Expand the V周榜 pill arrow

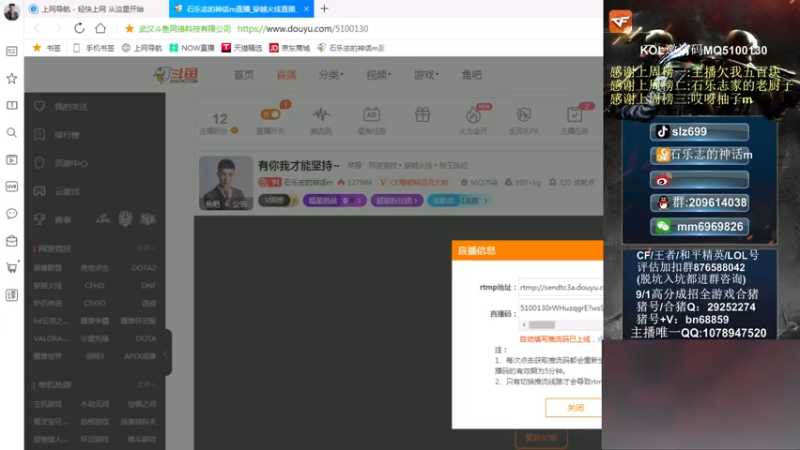pos(293,201)
